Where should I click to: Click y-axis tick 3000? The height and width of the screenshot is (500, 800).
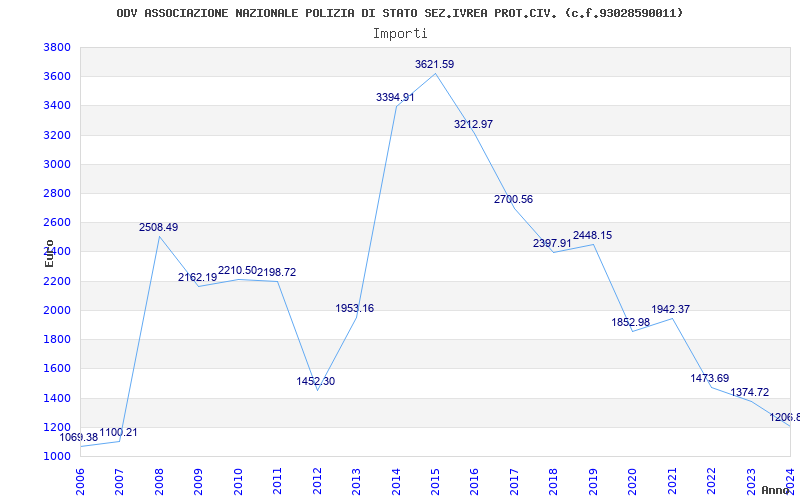coord(57,164)
